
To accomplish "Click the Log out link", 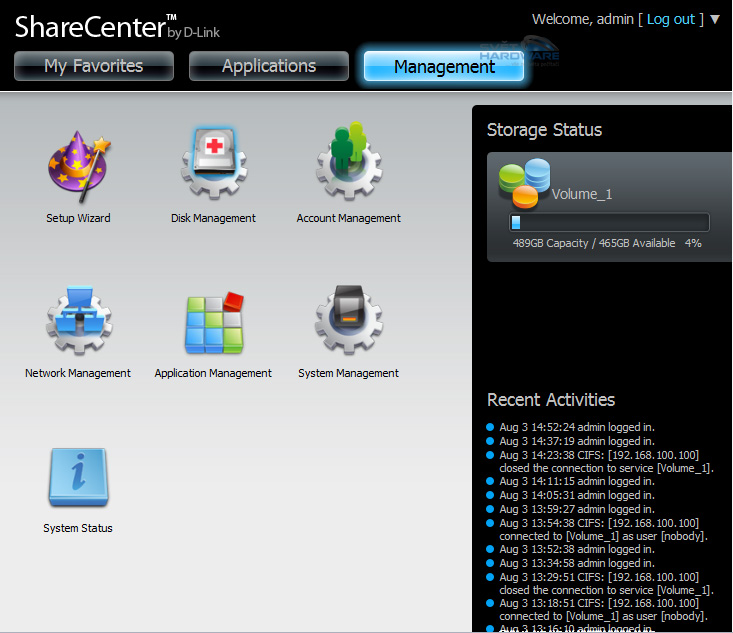I will click(x=670, y=19).
